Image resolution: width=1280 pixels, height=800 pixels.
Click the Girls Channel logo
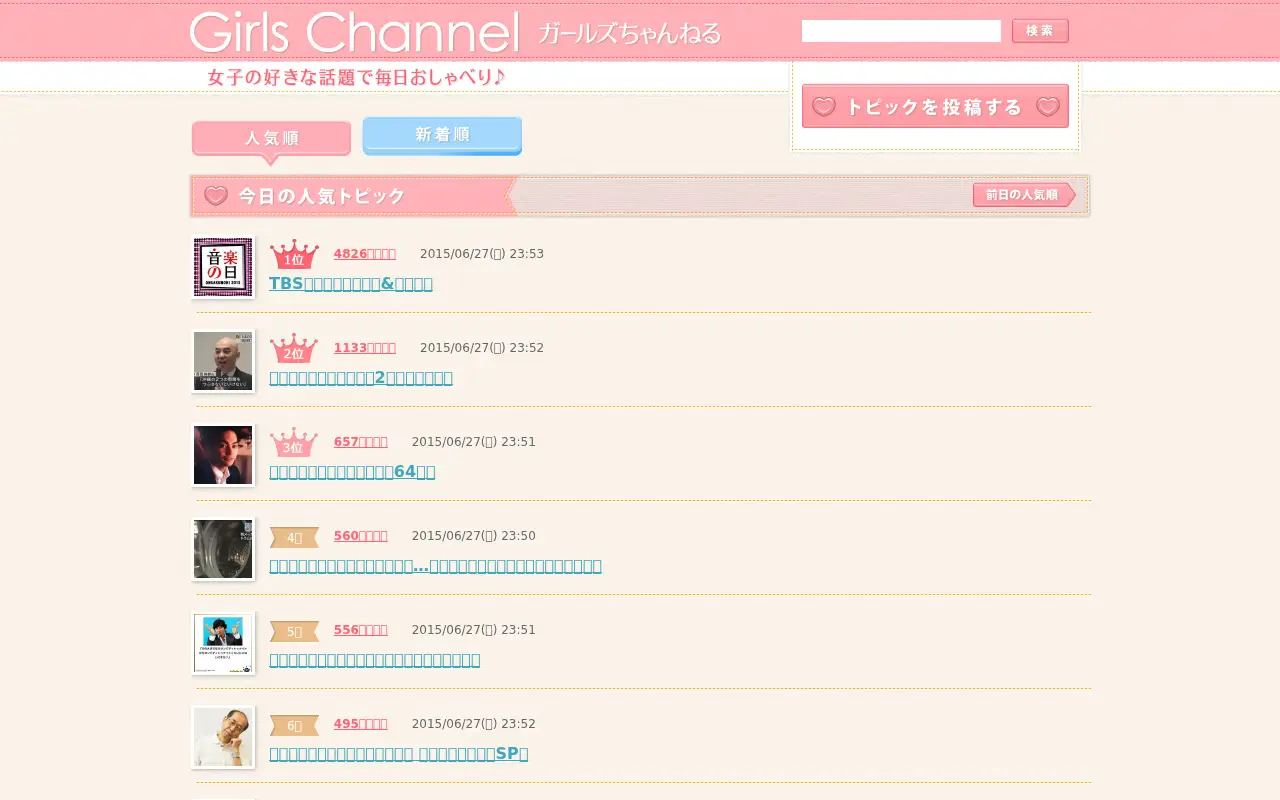pyautogui.click(x=354, y=32)
